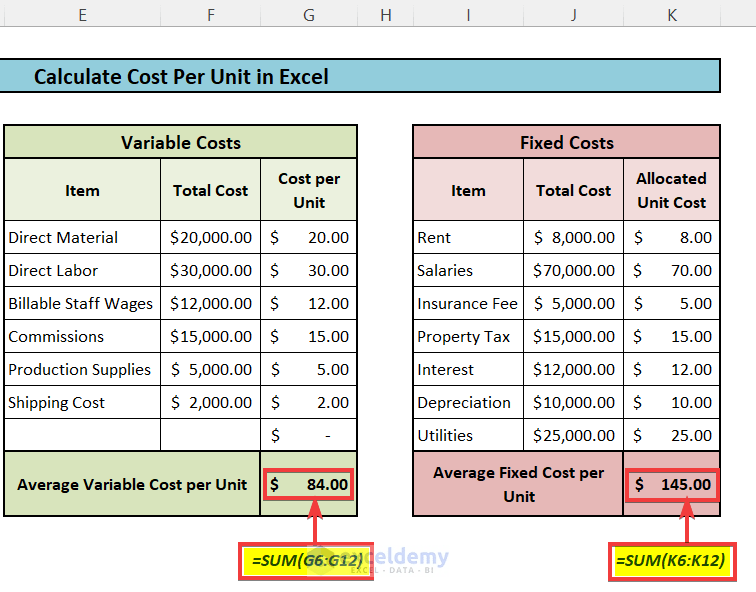The width and height of the screenshot is (756, 592).
Task: Click Property Tax total cost $15,000.00
Action: click(573, 336)
